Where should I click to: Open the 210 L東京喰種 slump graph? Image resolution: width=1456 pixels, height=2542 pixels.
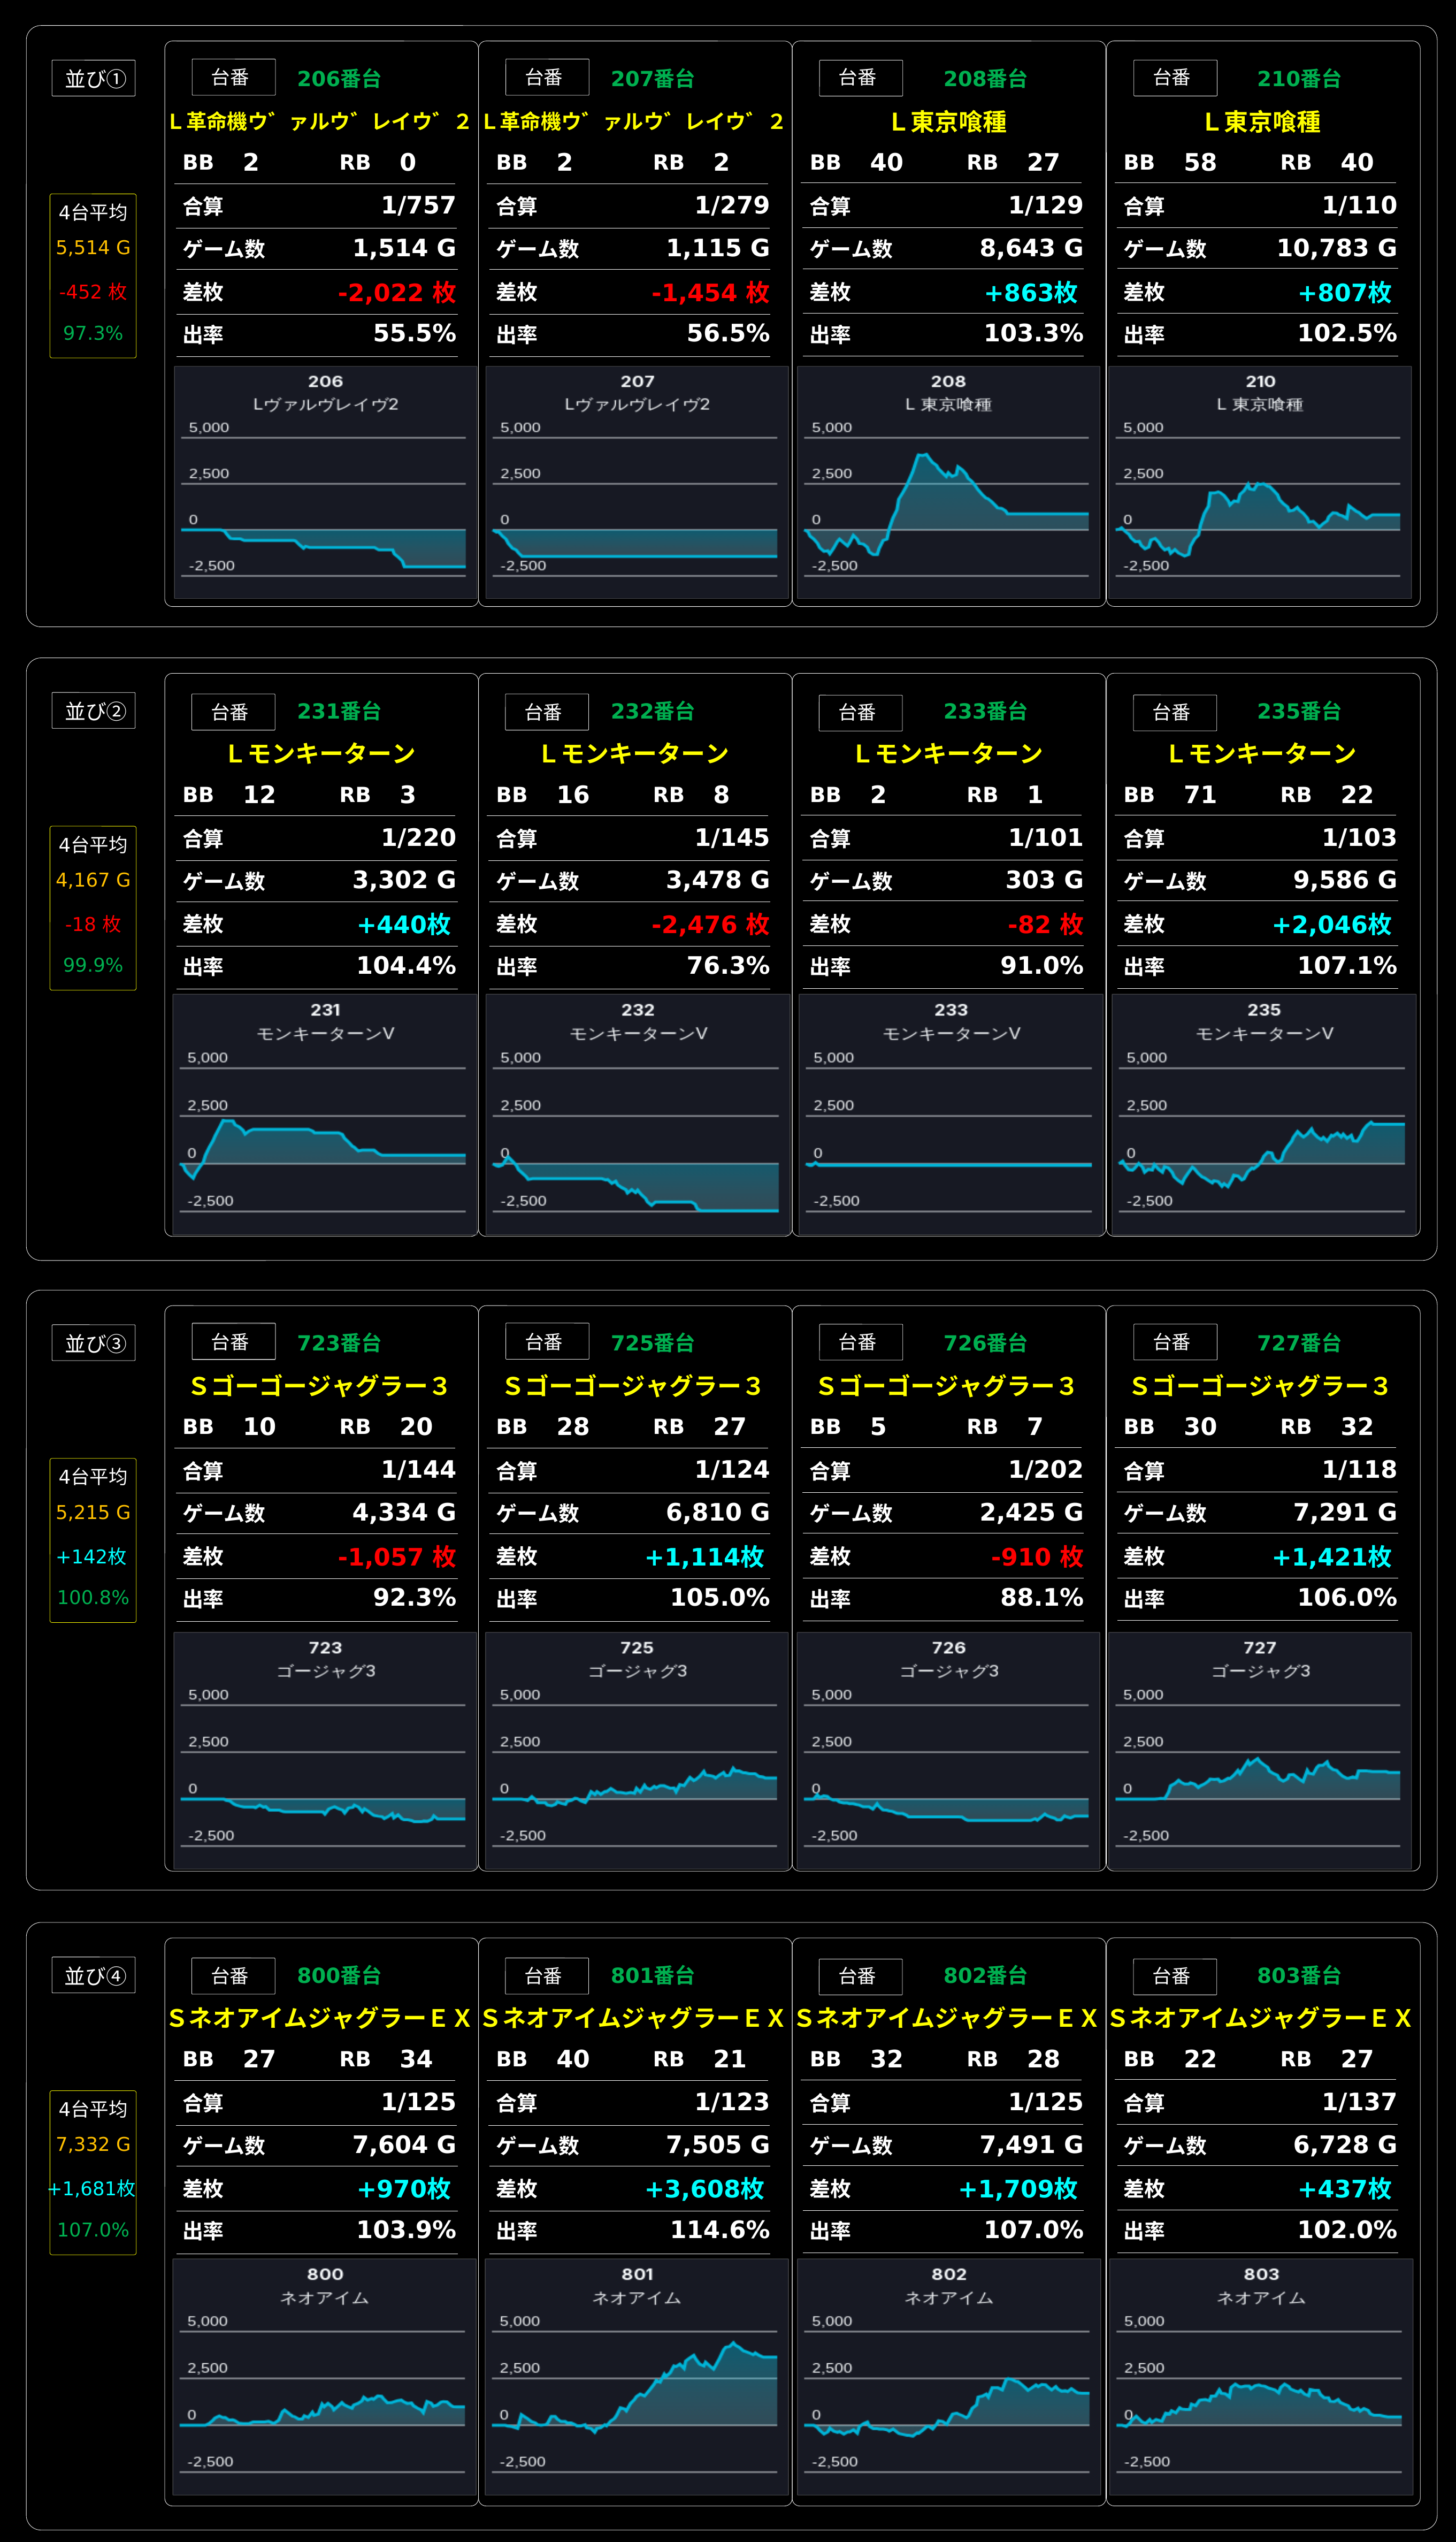1260,482
